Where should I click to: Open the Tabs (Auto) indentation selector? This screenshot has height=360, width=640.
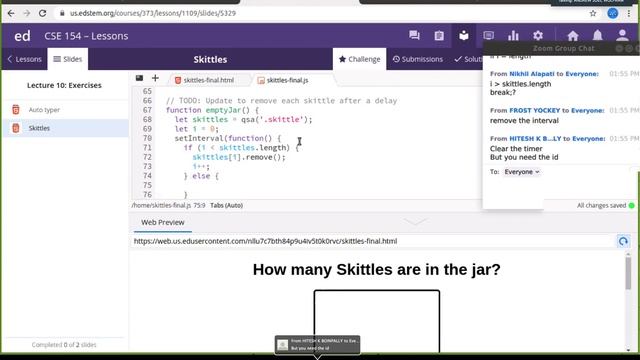[x=227, y=205]
